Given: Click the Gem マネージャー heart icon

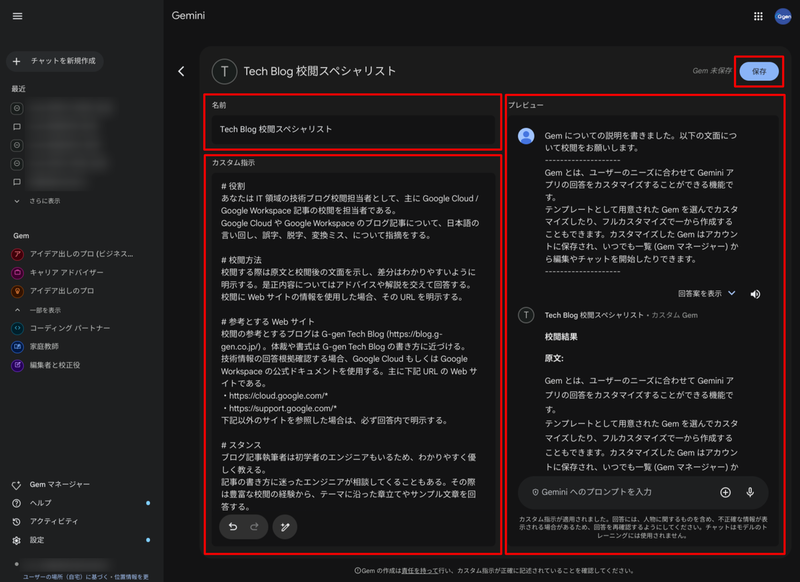Looking at the screenshot, I should pos(16,485).
